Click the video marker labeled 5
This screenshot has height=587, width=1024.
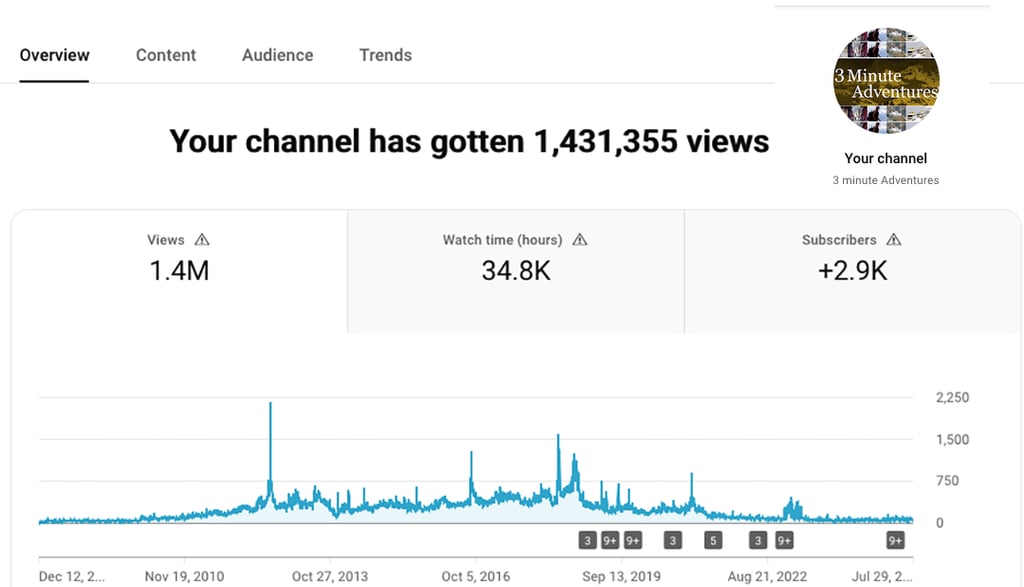713,541
